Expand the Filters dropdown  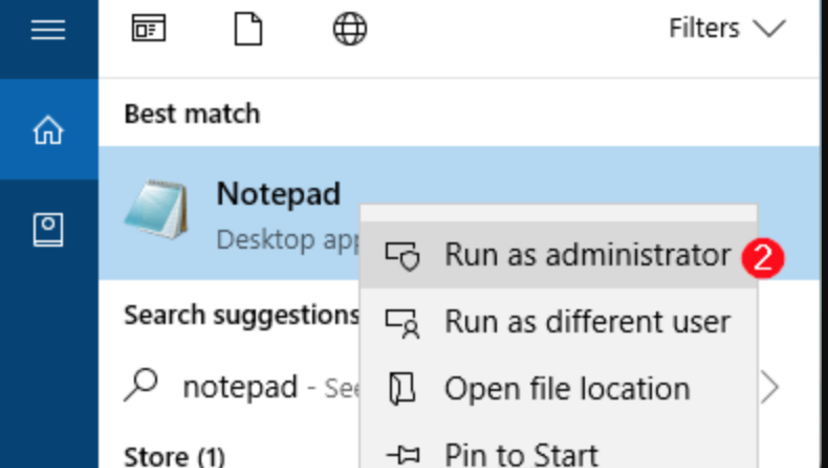(727, 28)
